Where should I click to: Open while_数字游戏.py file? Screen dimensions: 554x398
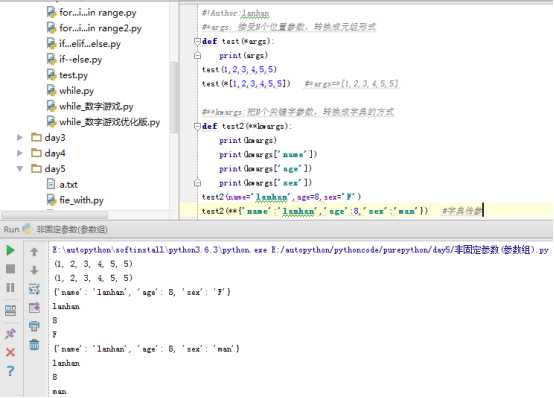(96, 106)
